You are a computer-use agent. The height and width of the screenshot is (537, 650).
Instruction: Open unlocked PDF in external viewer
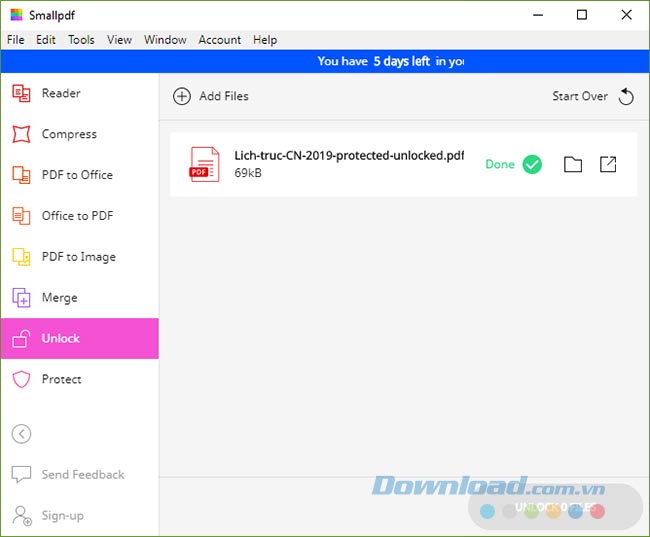(x=608, y=164)
